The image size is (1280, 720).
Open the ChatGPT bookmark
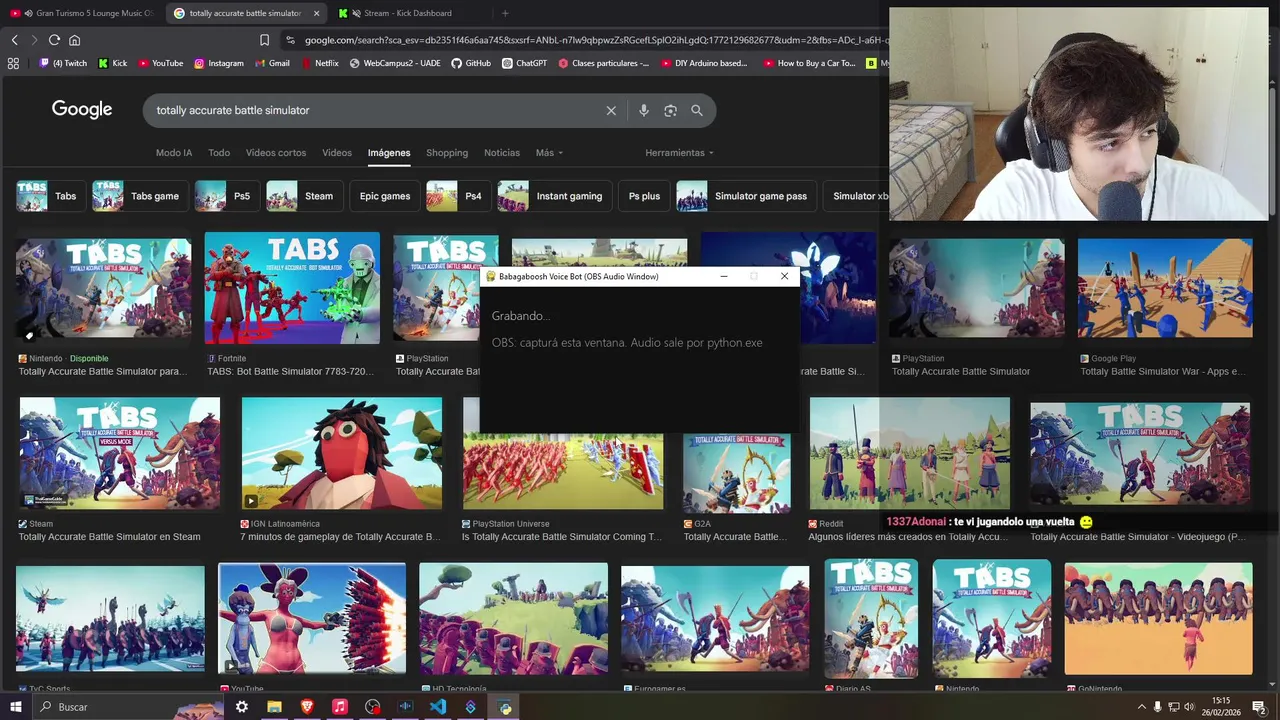click(x=525, y=63)
